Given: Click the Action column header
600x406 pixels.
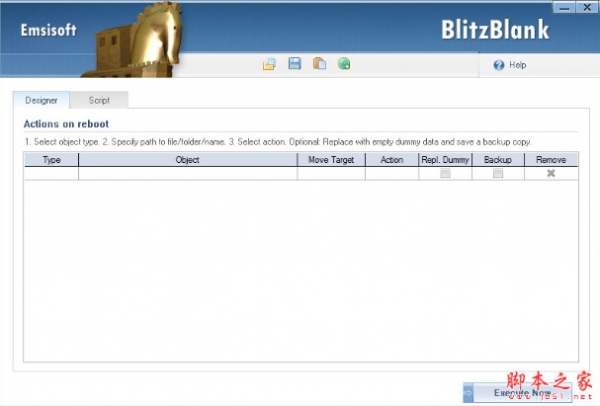Looking at the screenshot, I should coord(391,160).
